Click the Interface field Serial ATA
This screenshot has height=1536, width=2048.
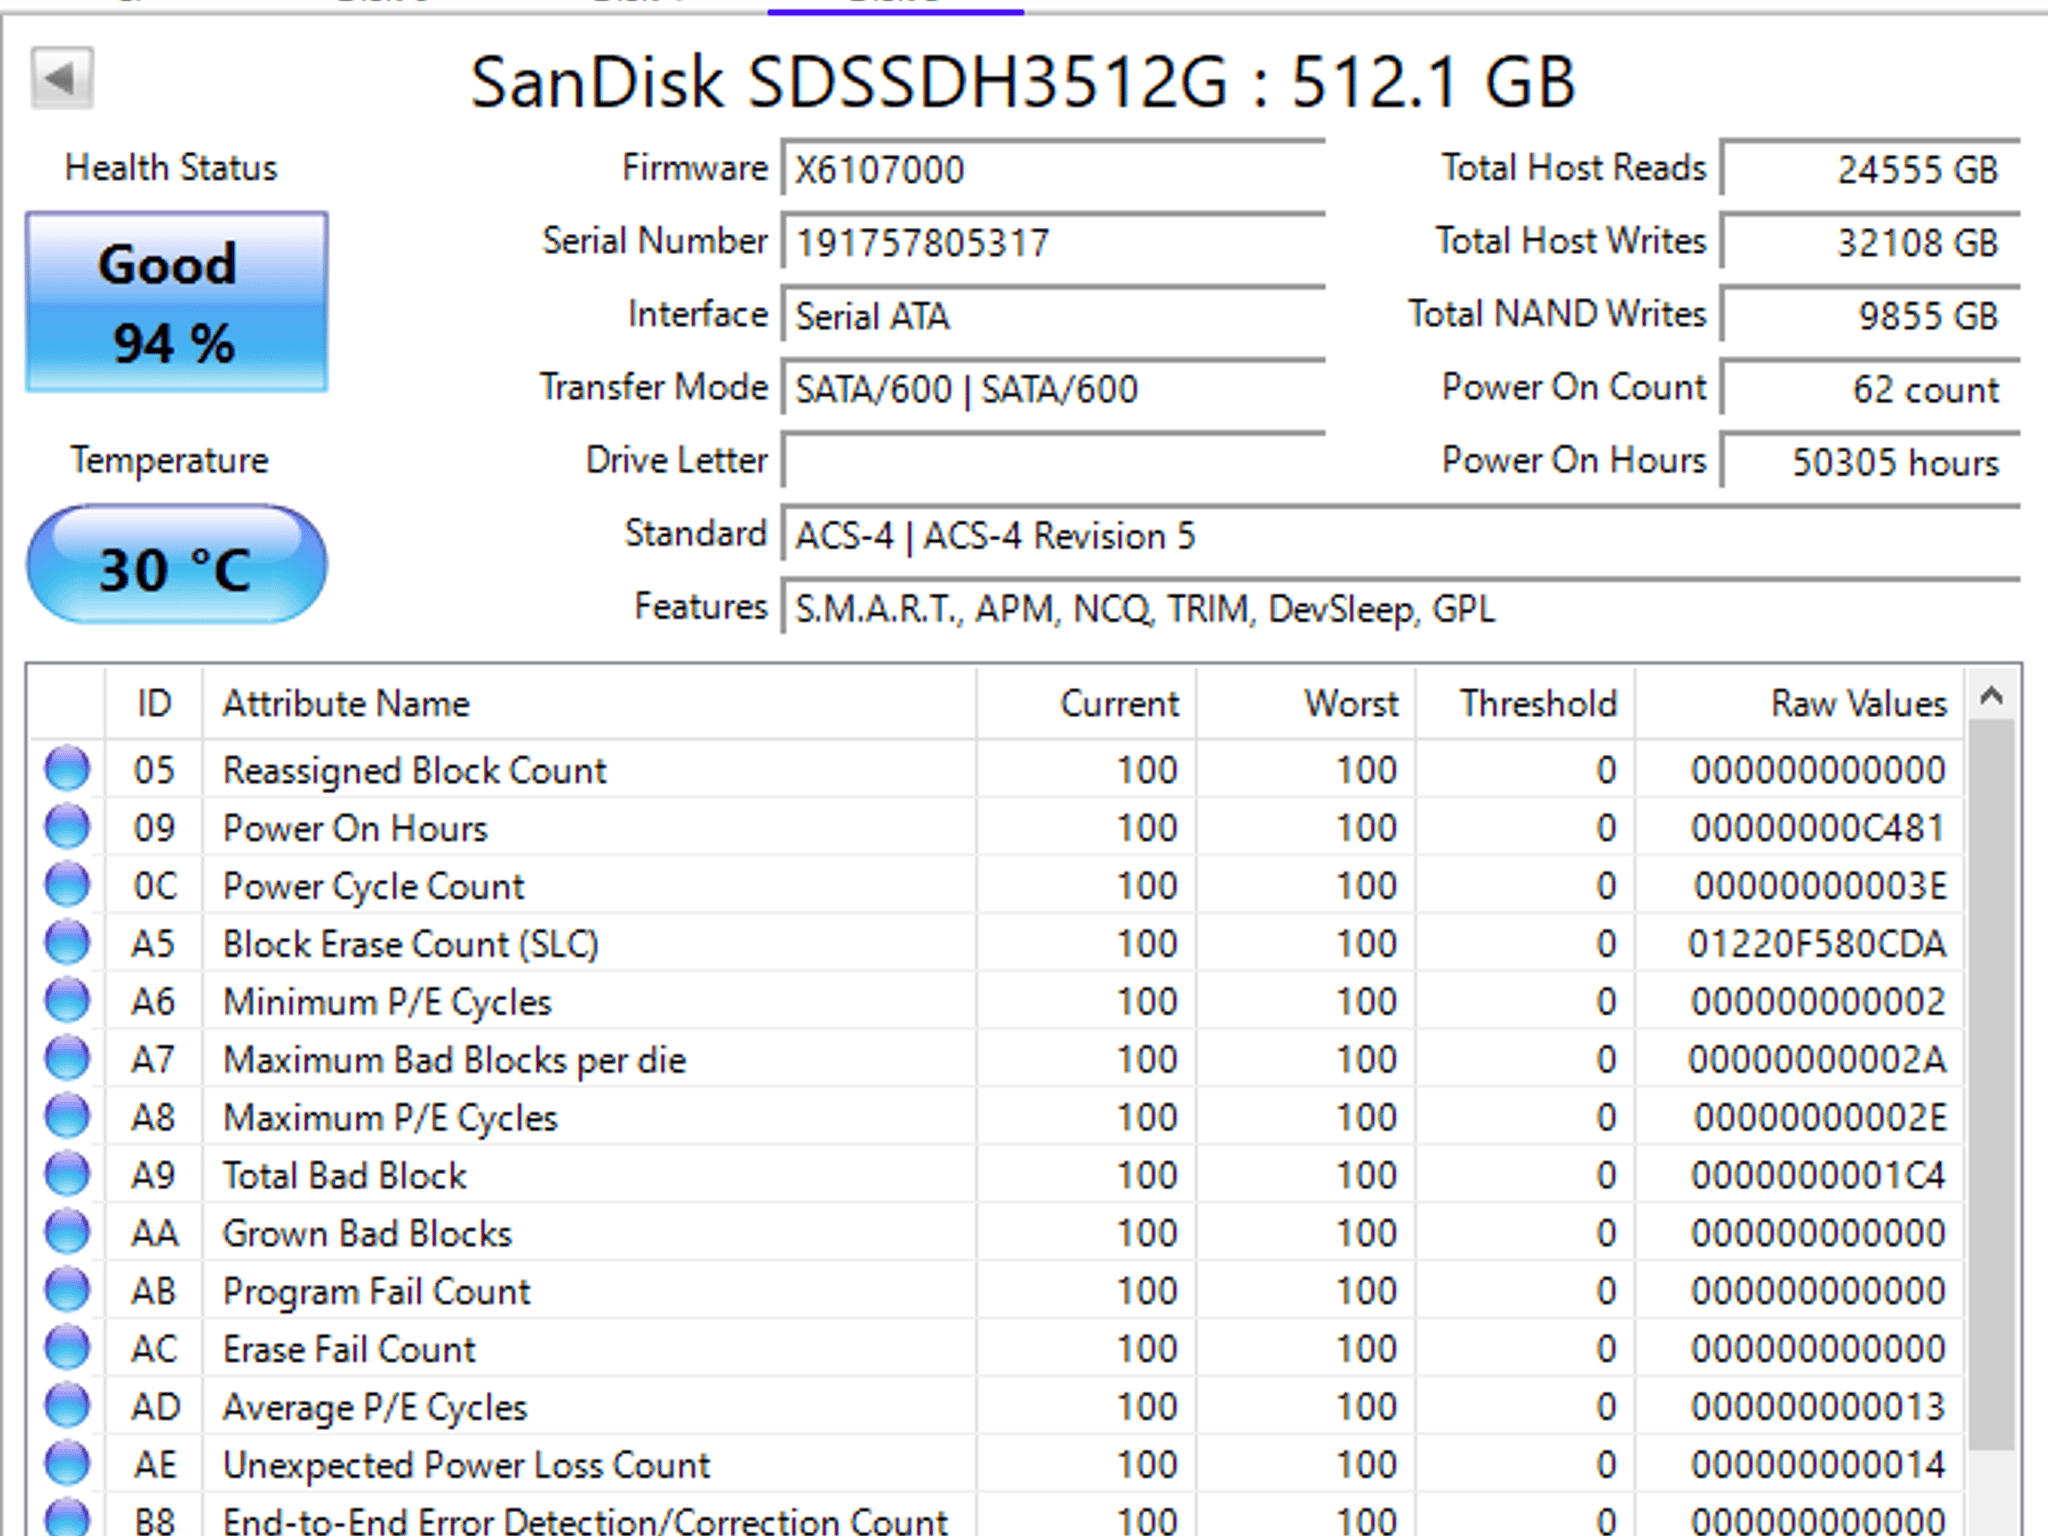[x=1053, y=315]
